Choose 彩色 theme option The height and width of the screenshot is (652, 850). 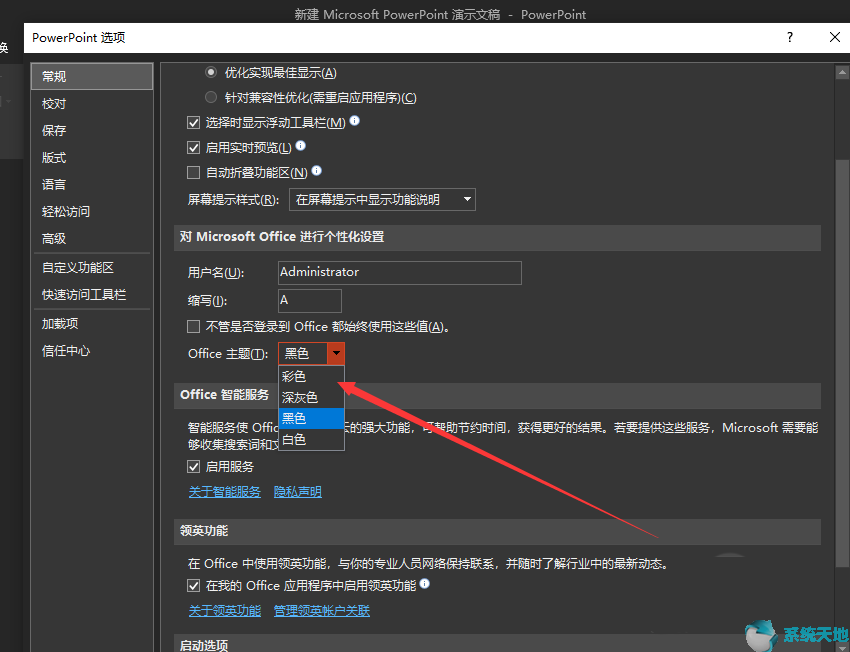pyautogui.click(x=312, y=376)
